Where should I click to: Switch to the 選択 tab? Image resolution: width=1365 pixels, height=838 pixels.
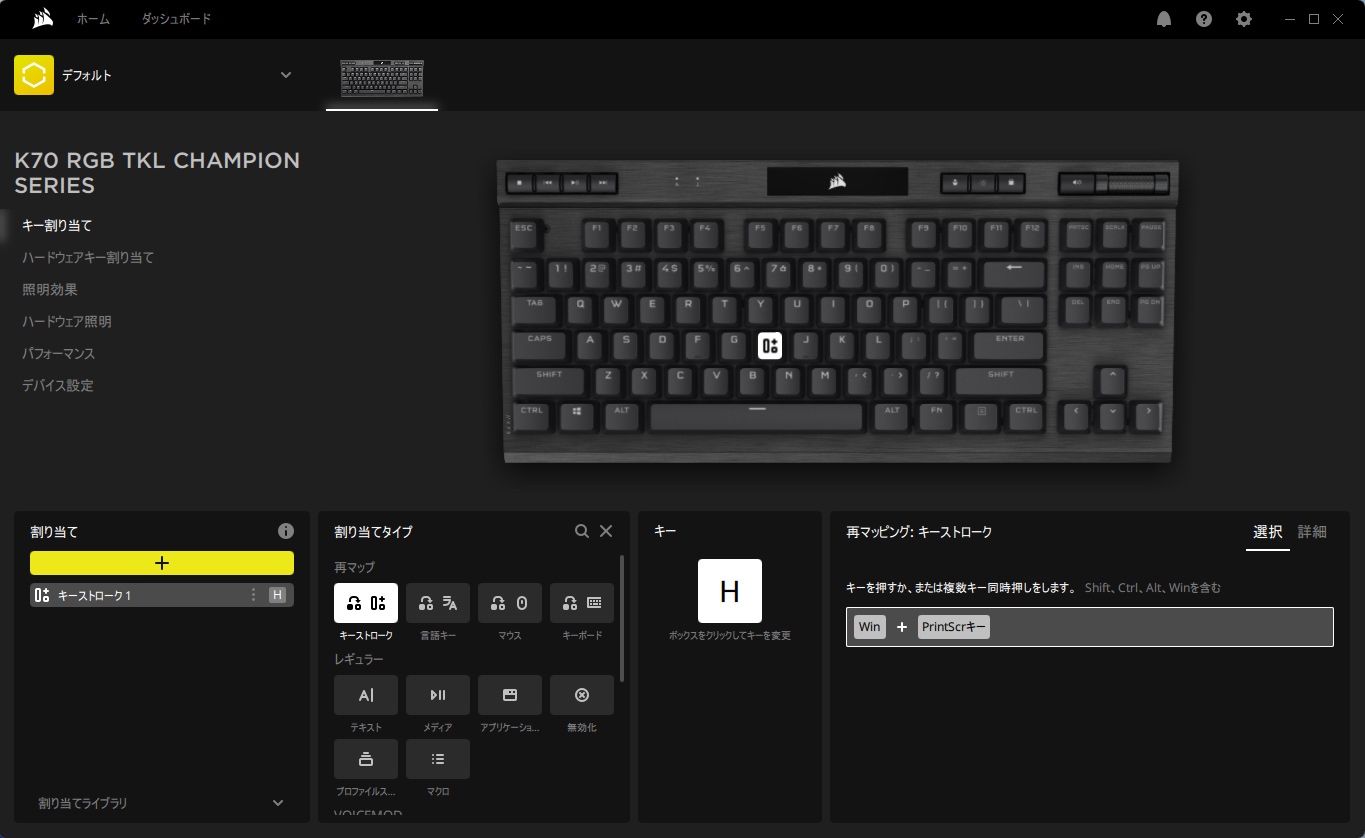(x=1268, y=532)
